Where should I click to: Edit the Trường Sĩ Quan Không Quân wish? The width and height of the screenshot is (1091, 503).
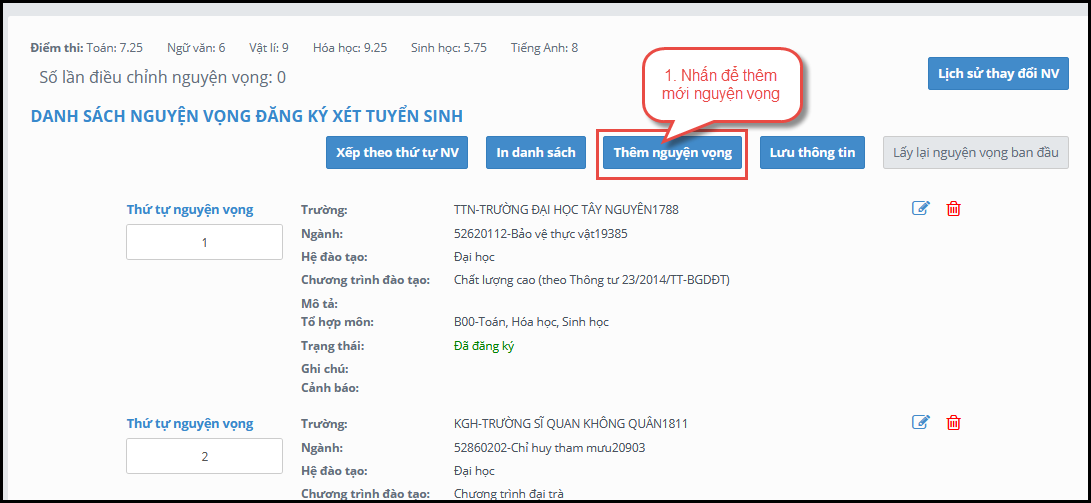pyautogui.click(x=921, y=422)
